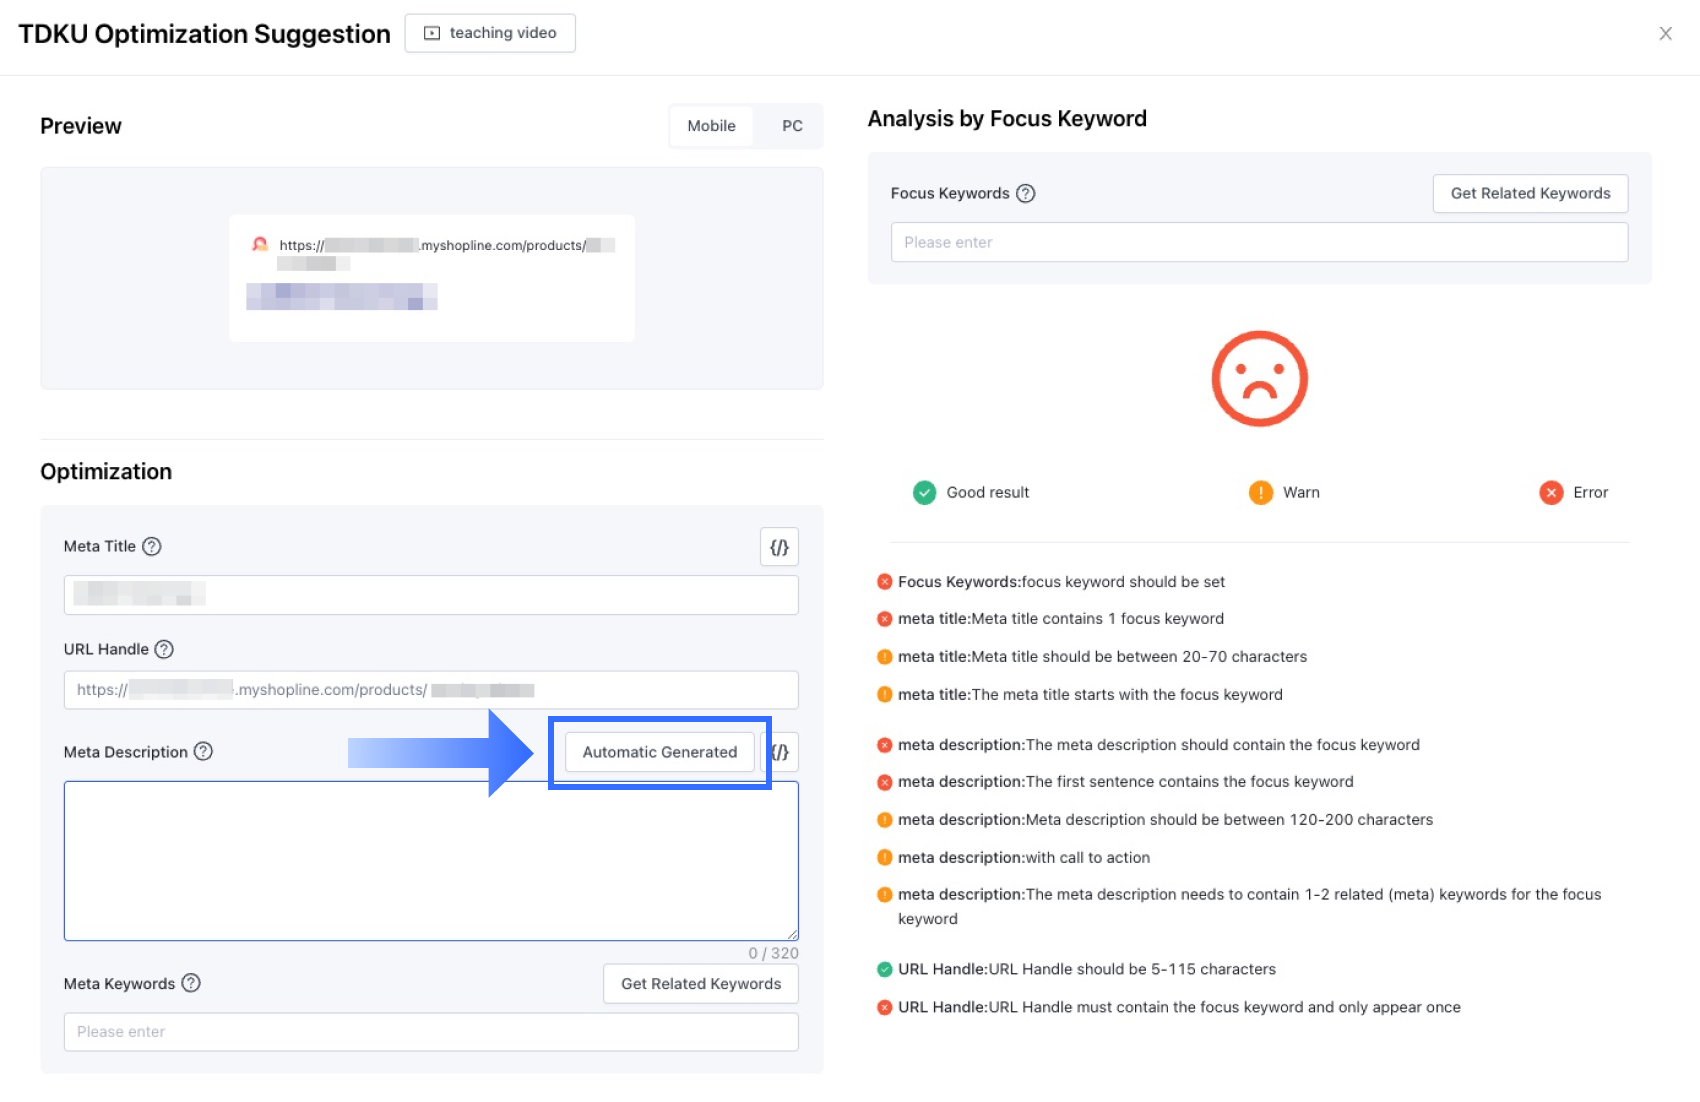Click the Meta Keywords help icon

[x=191, y=983]
